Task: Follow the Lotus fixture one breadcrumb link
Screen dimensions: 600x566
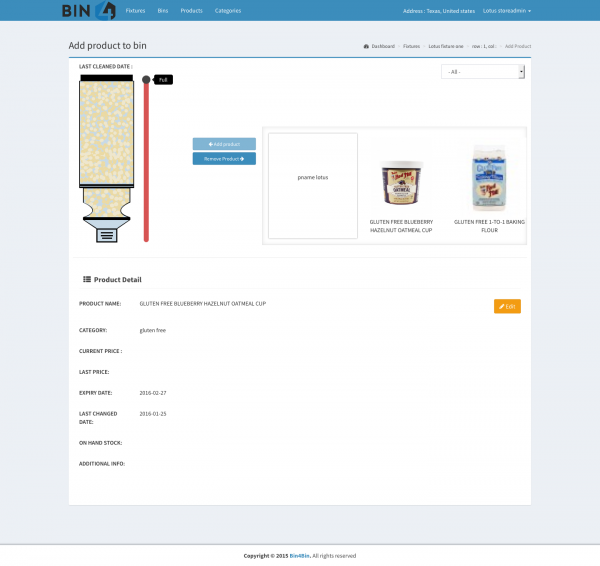Action: 445,46
